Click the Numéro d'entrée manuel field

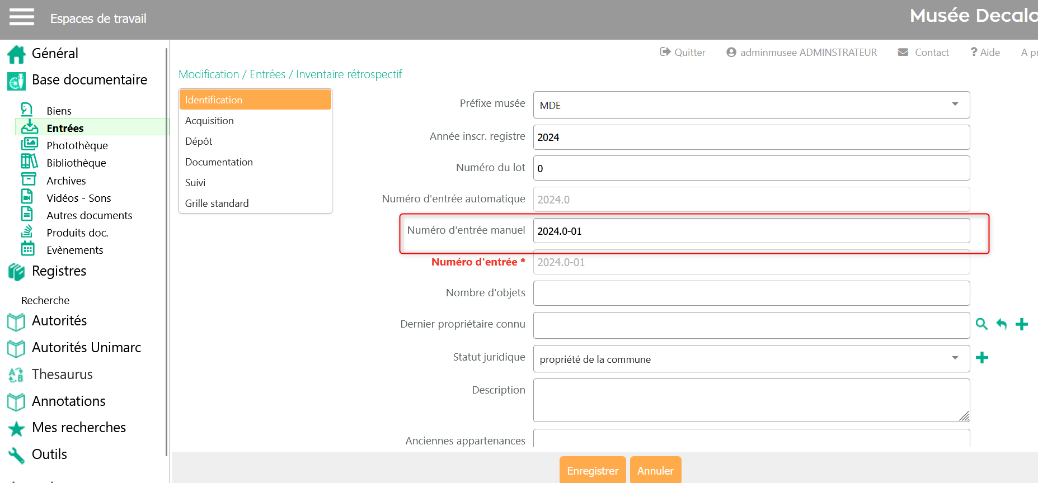click(750, 231)
